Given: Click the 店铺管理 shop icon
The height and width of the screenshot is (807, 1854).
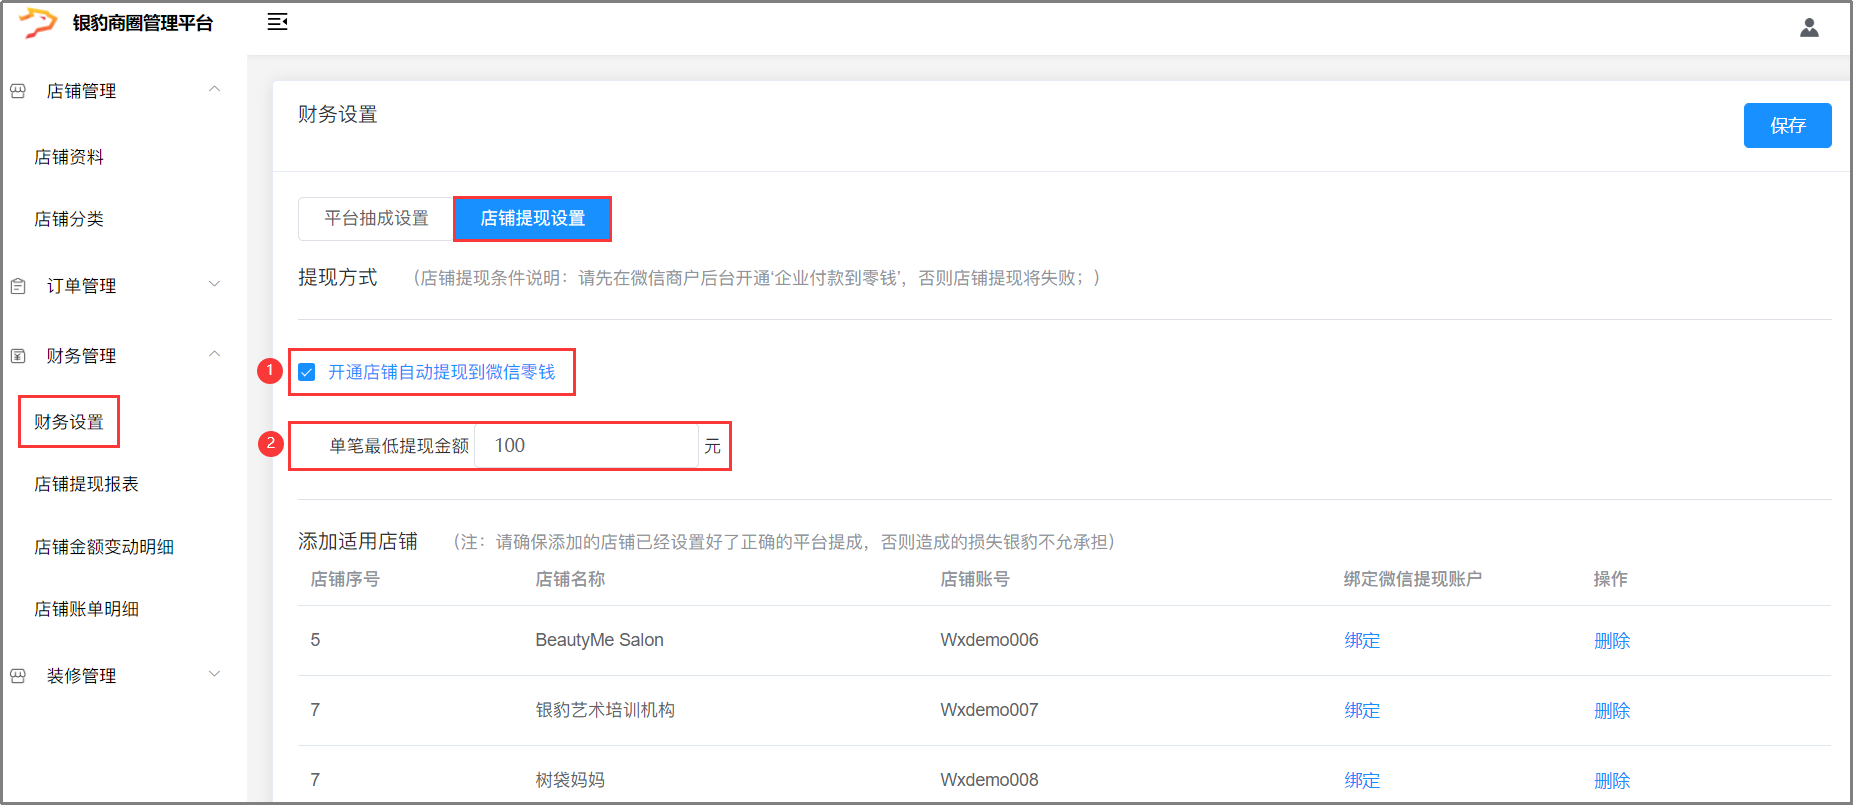Looking at the screenshot, I should (18, 91).
